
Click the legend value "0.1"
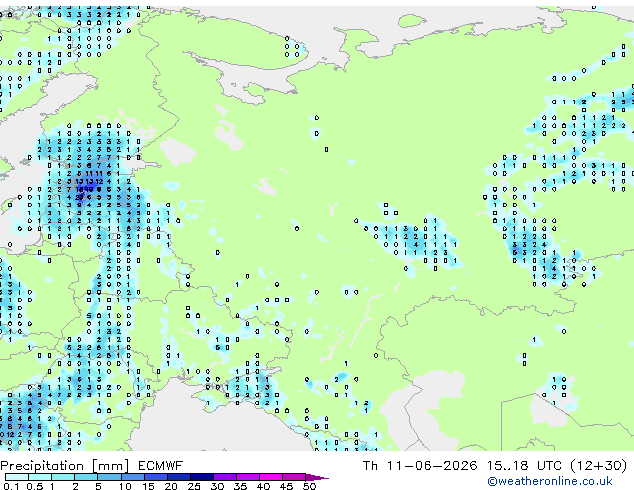[11, 486]
